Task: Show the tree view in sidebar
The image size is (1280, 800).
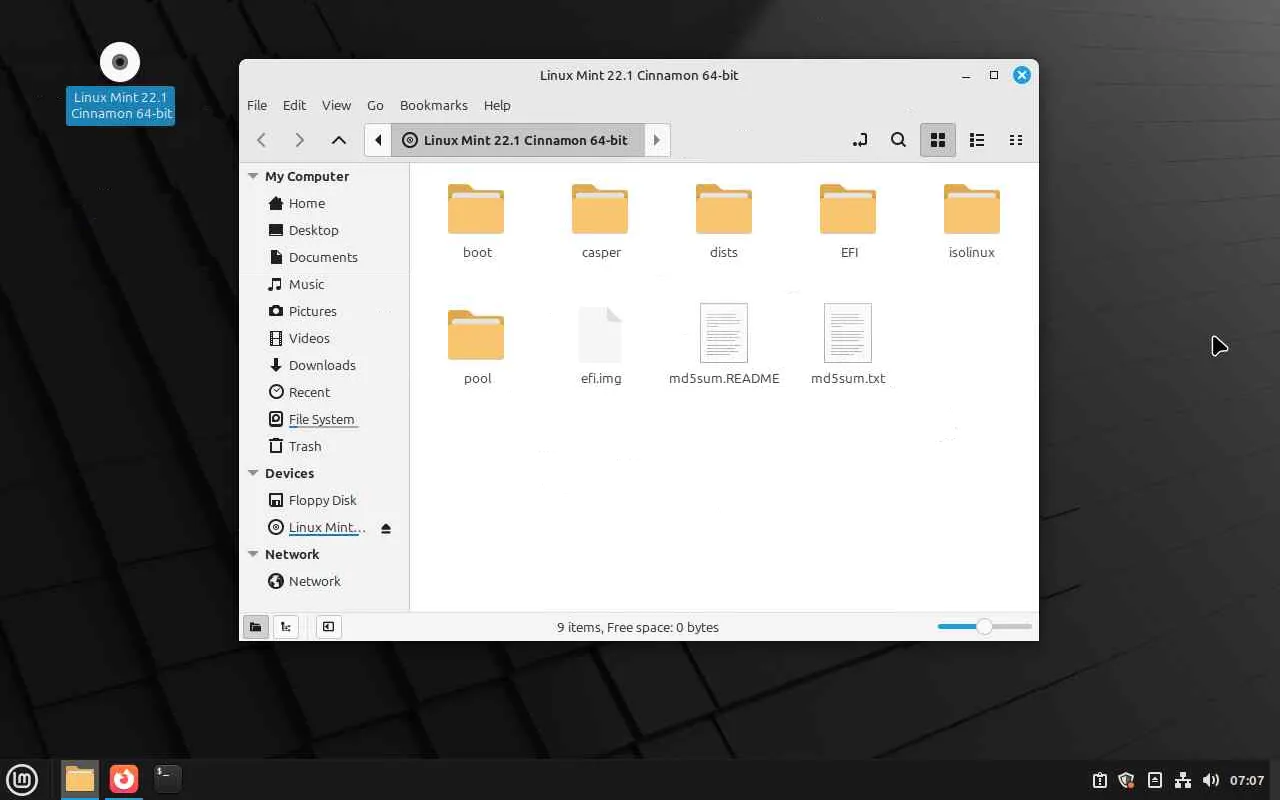Action: pos(286,627)
